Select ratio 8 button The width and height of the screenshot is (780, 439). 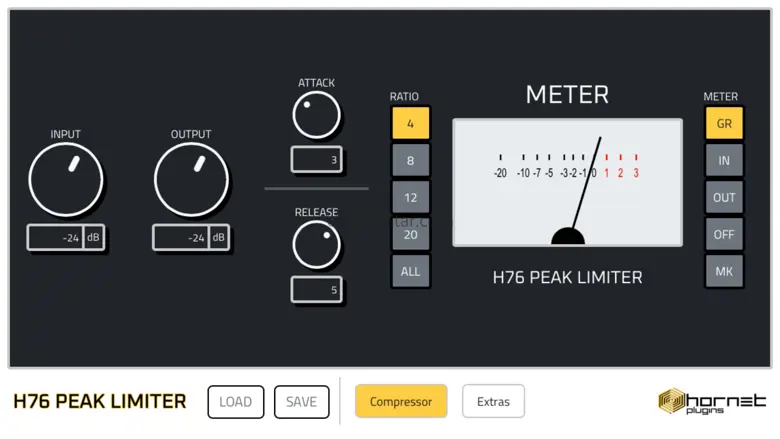pos(410,160)
